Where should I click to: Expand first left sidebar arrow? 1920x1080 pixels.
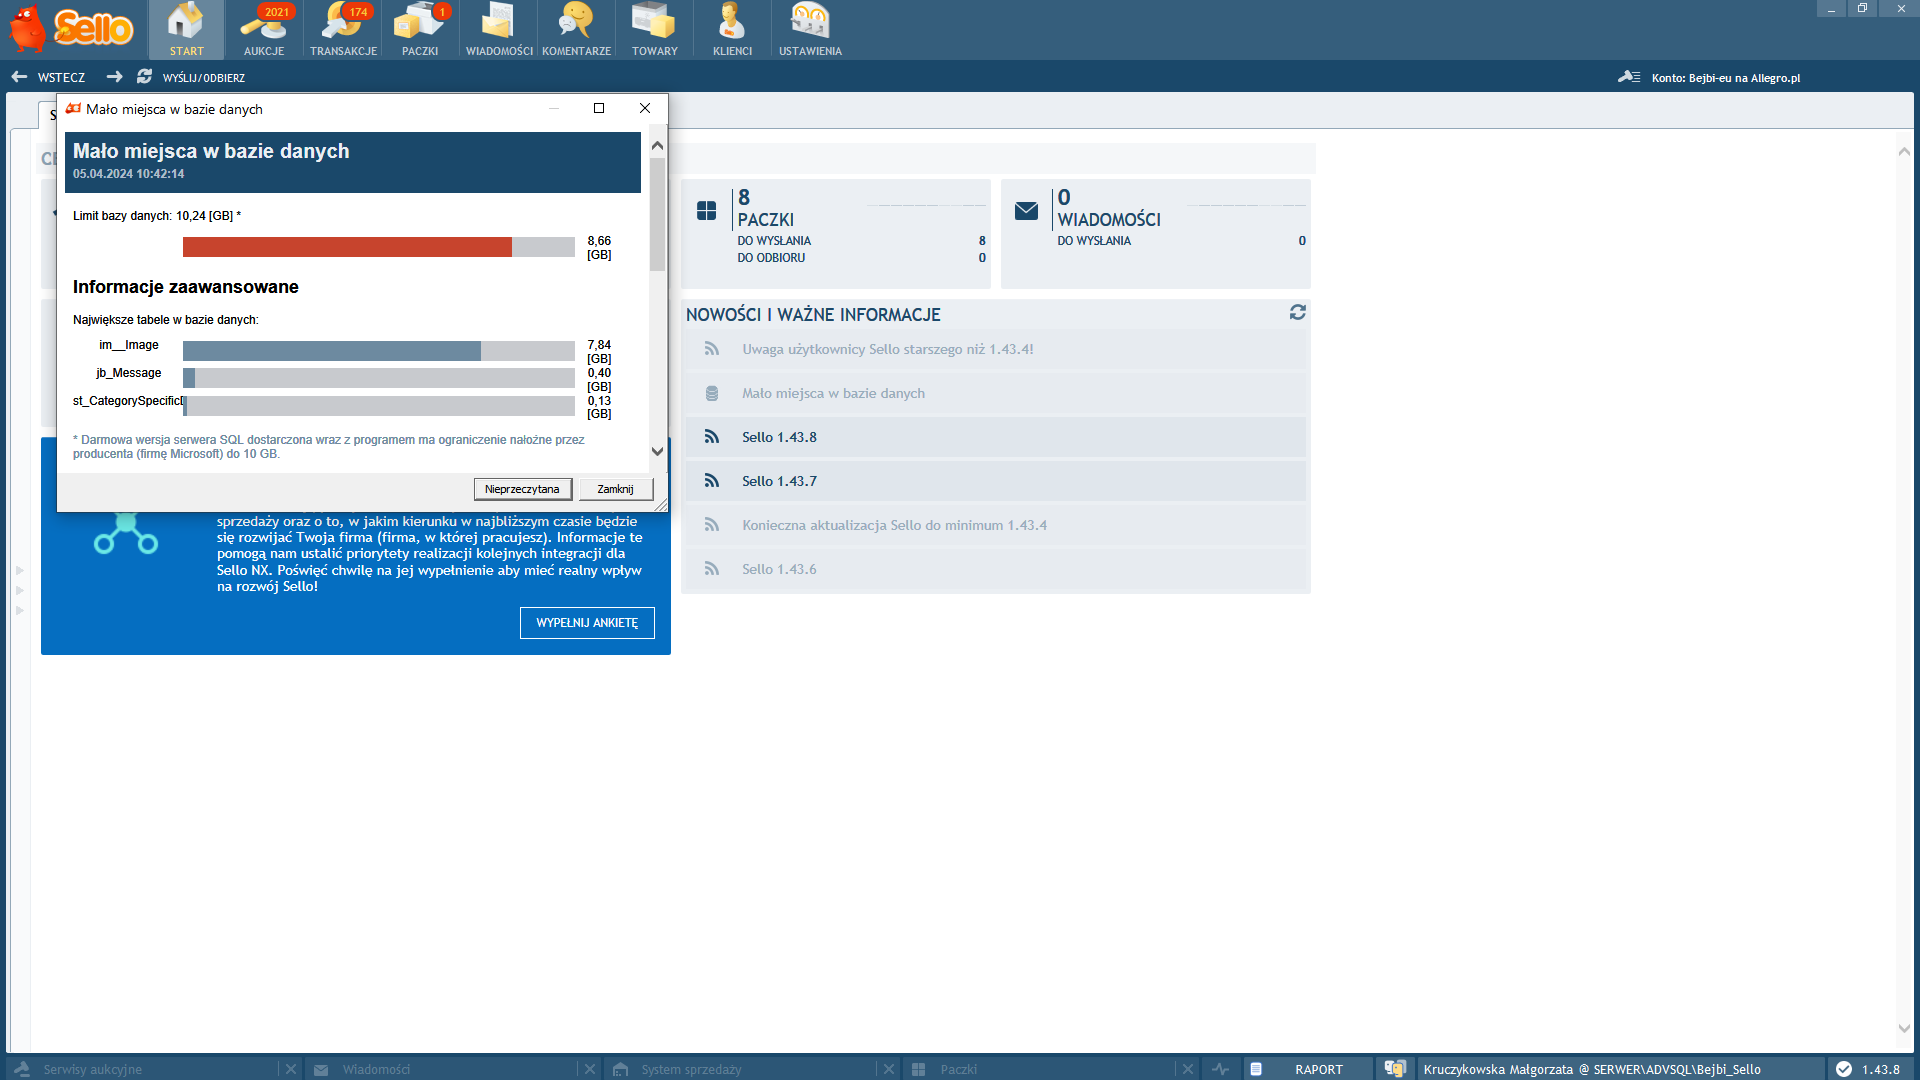pyautogui.click(x=19, y=570)
